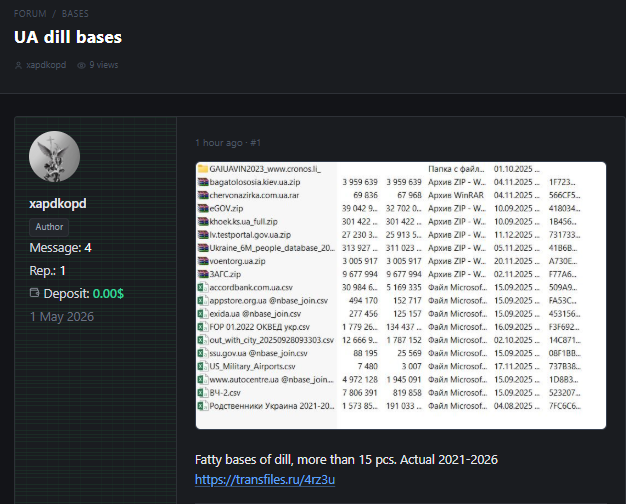626x504 pixels.
Task: Select the file name ЗАГС.zip
Action: pyautogui.click(x=225, y=274)
